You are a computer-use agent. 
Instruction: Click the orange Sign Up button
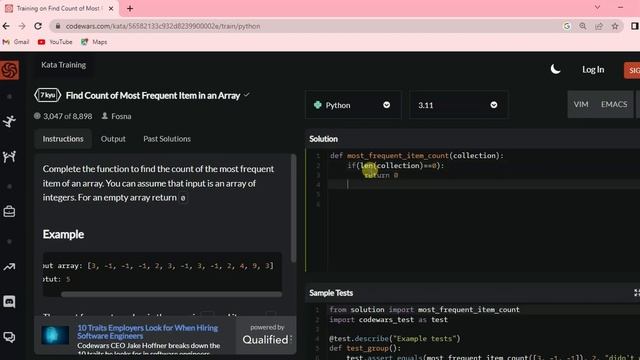(x=632, y=71)
